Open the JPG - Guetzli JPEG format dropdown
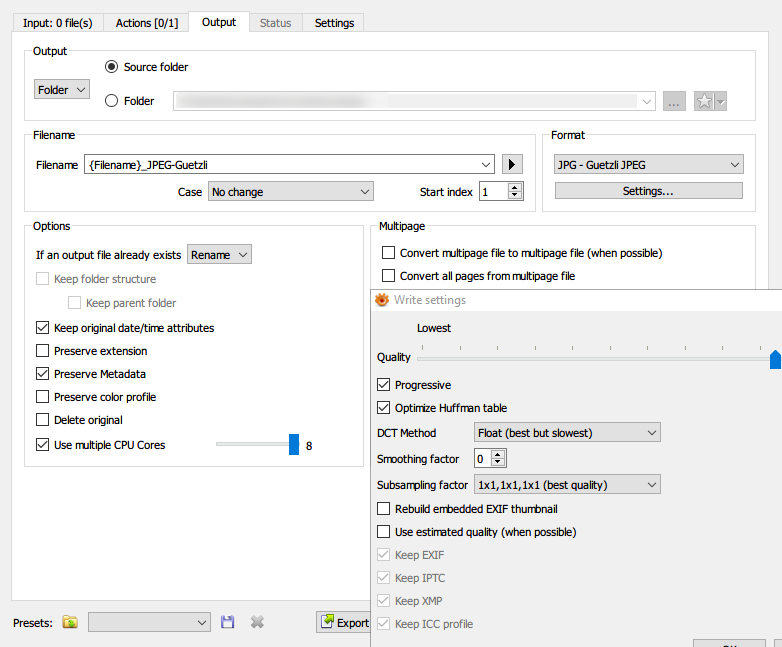The height and width of the screenshot is (647, 782). point(648,164)
